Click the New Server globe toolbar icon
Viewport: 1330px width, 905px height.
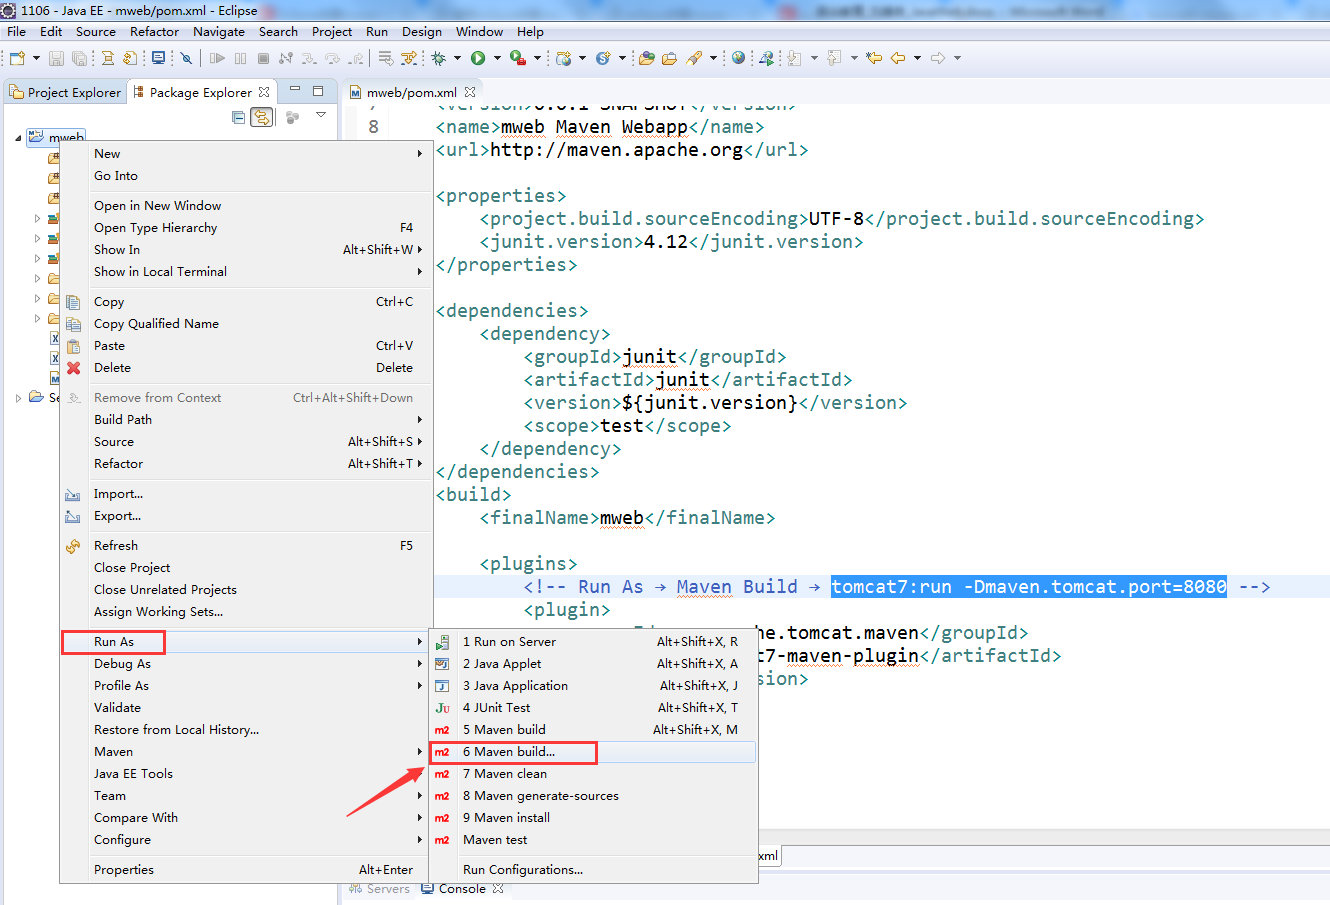coord(564,58)
